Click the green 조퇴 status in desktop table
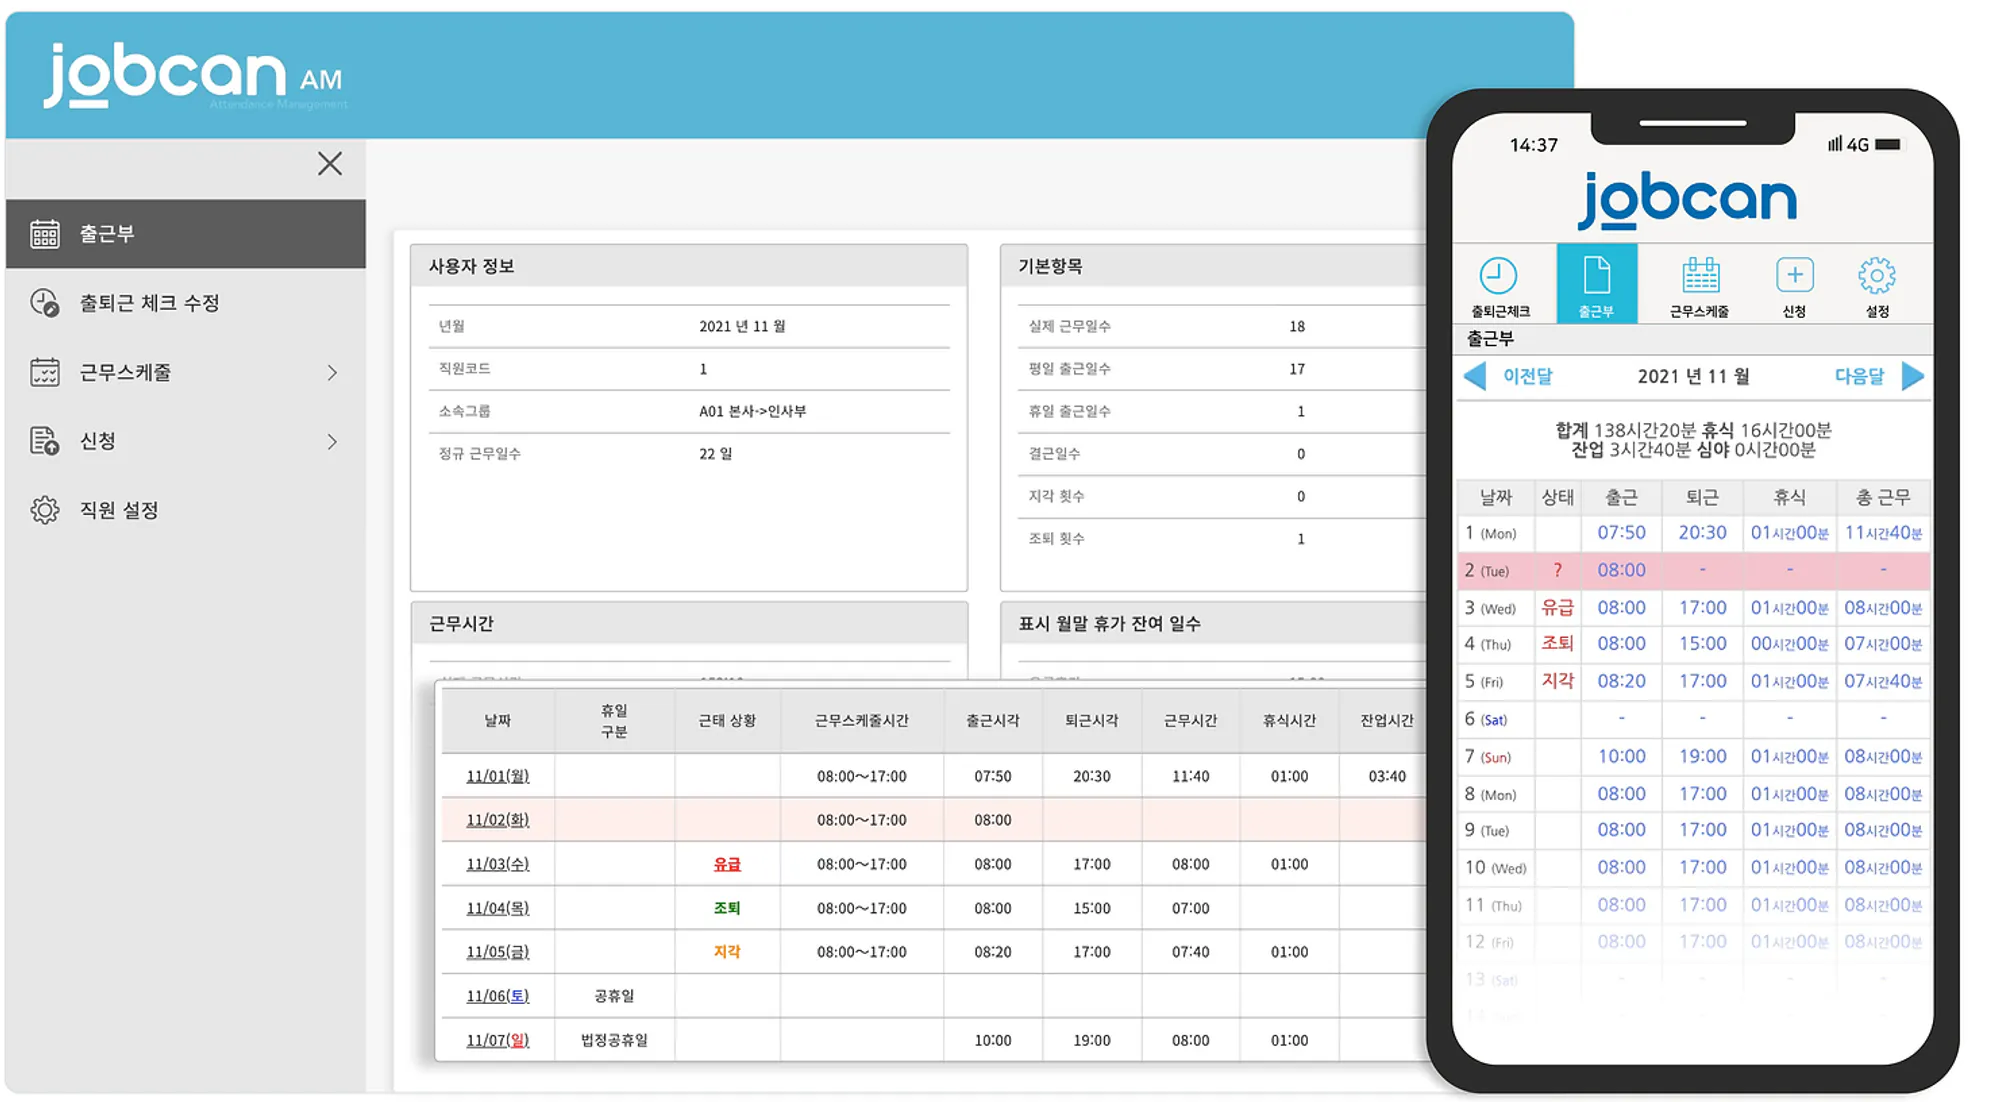The width and height of the screenshot is (2000, 1102). coord(727,908)
